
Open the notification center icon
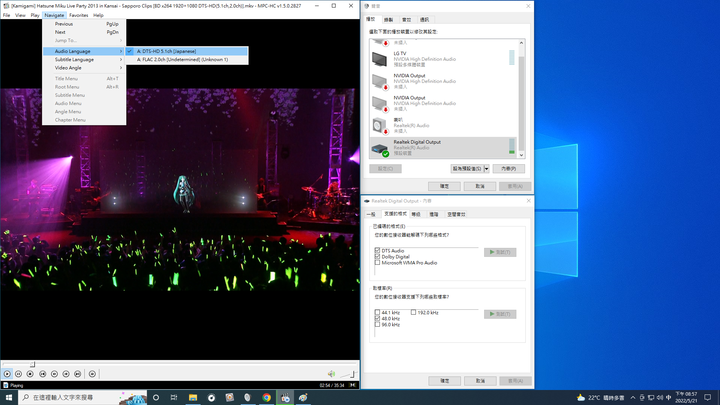pyautogui.click(x=708, y=398)
